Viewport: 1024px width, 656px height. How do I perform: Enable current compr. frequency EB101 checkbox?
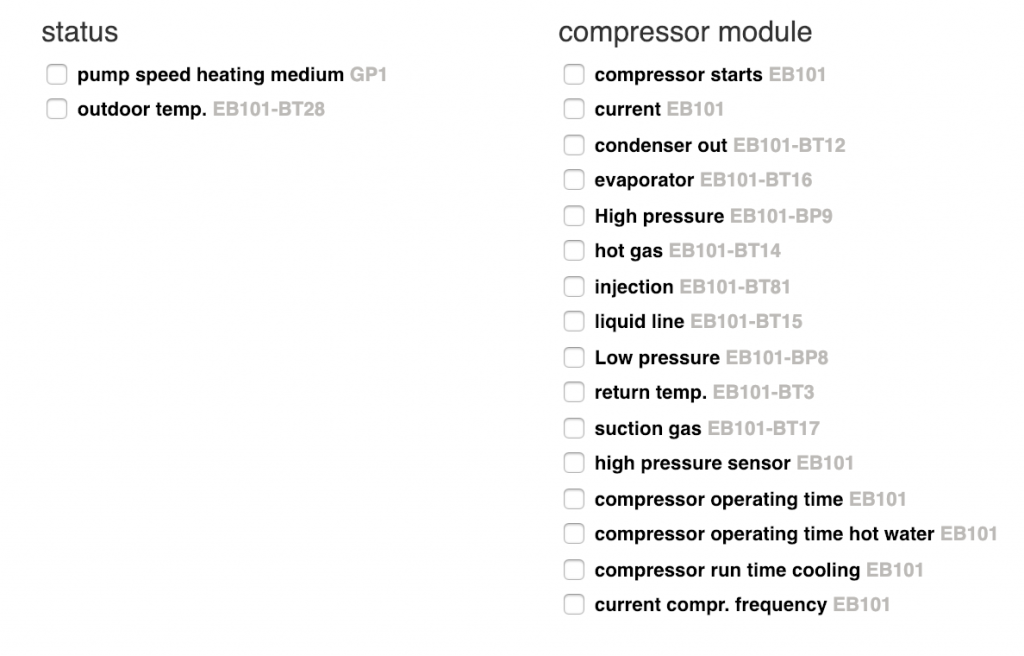(x=574, y=605)
